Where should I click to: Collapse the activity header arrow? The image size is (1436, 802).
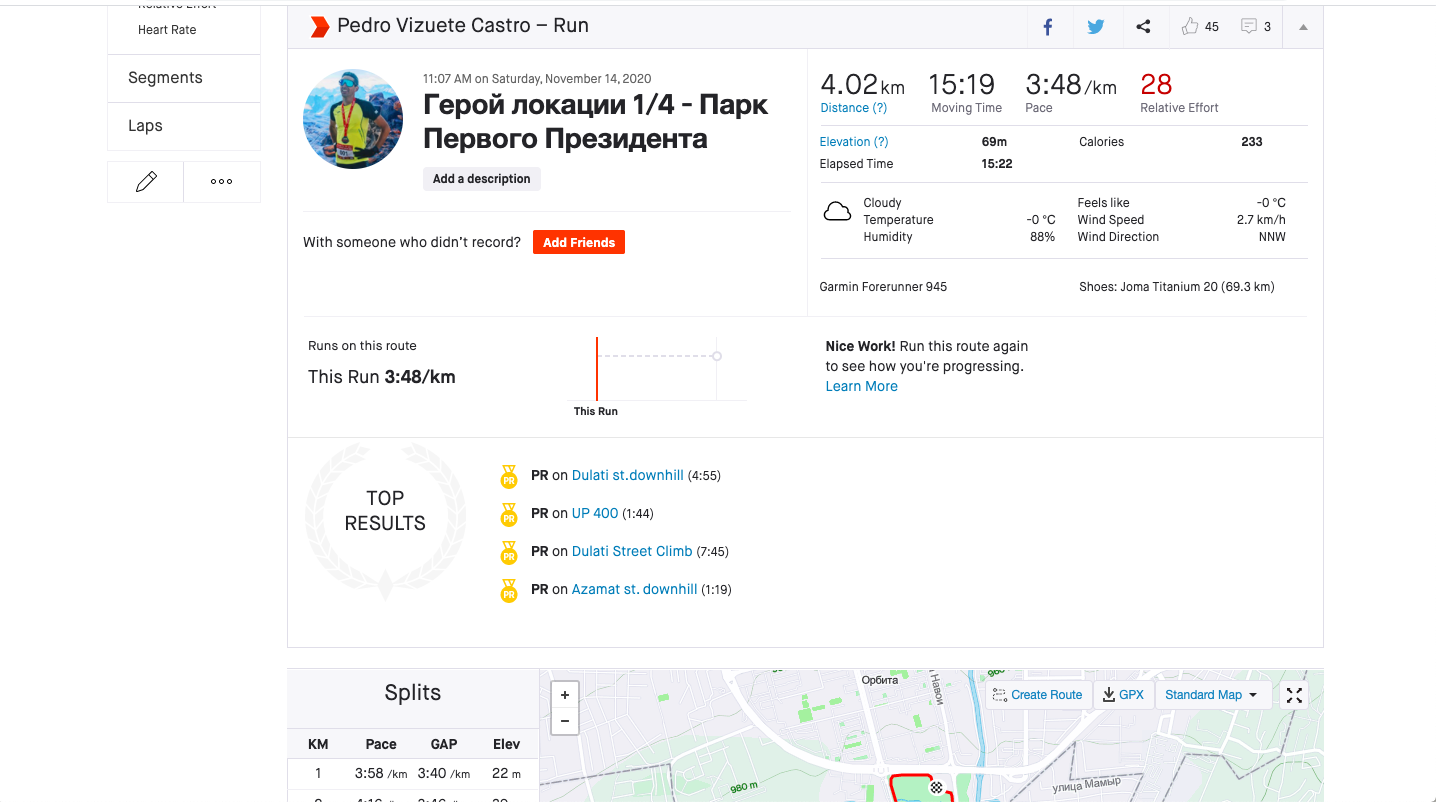click(x=1303, y=27)
